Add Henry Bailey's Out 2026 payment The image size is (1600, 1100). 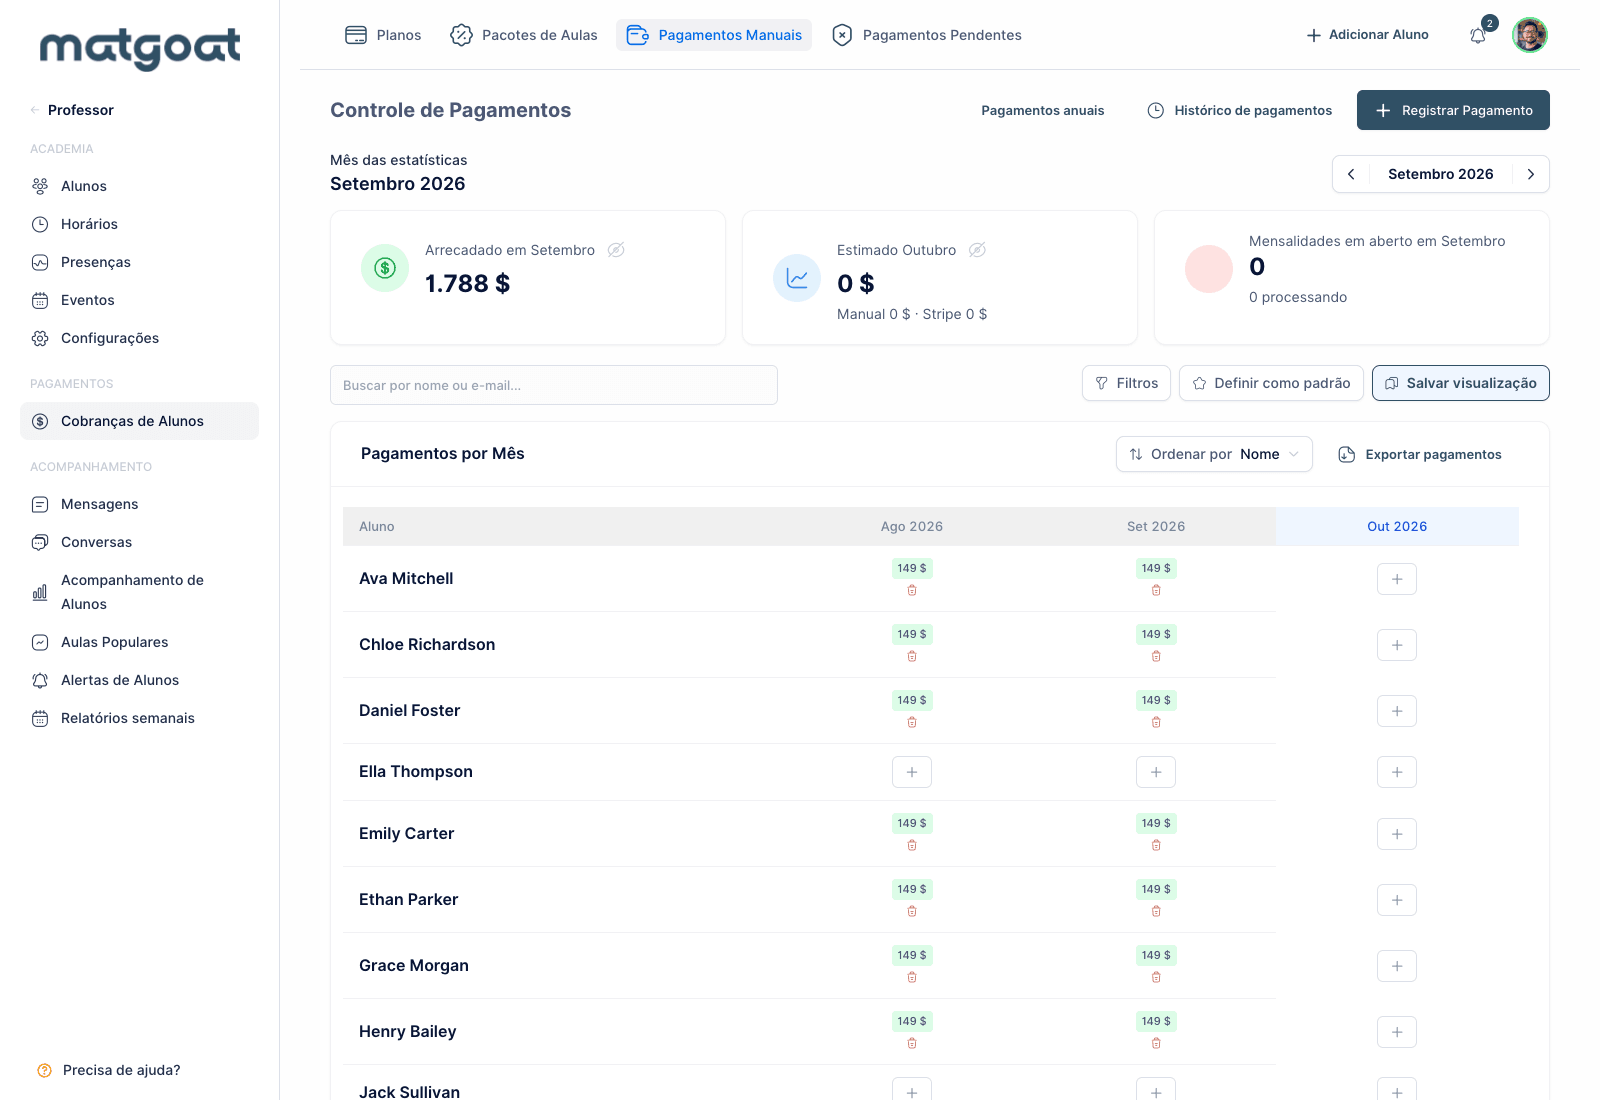click(1397, 1032)
